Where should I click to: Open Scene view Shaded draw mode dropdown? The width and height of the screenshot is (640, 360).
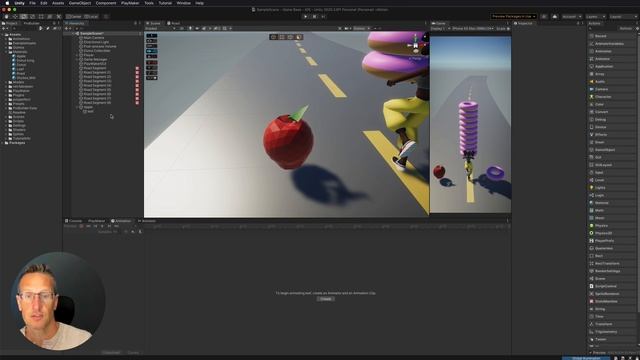160,29
